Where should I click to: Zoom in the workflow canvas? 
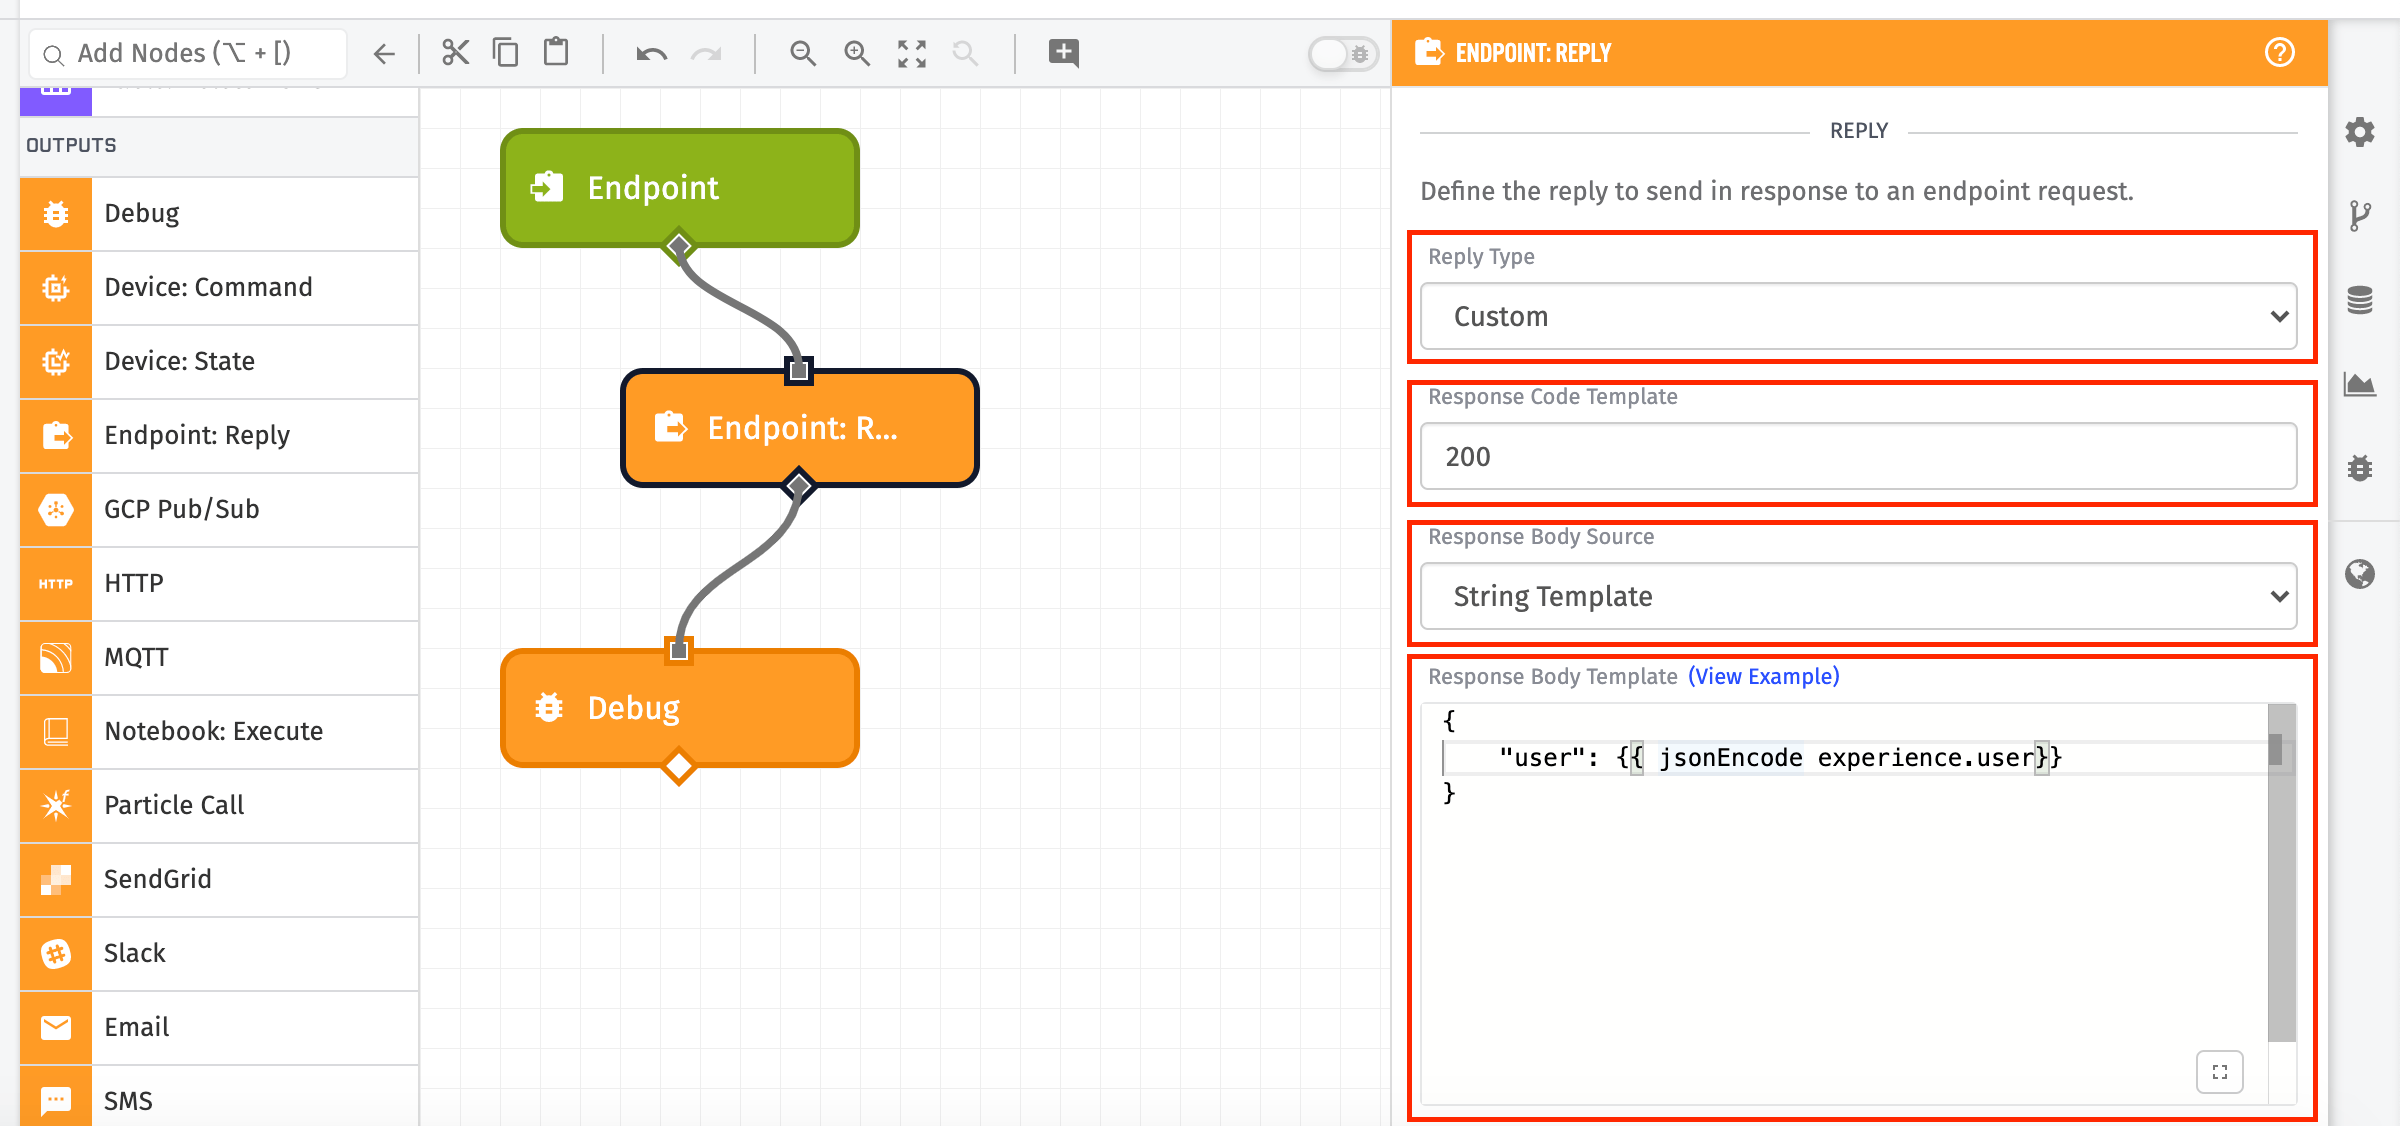(857, 53)
